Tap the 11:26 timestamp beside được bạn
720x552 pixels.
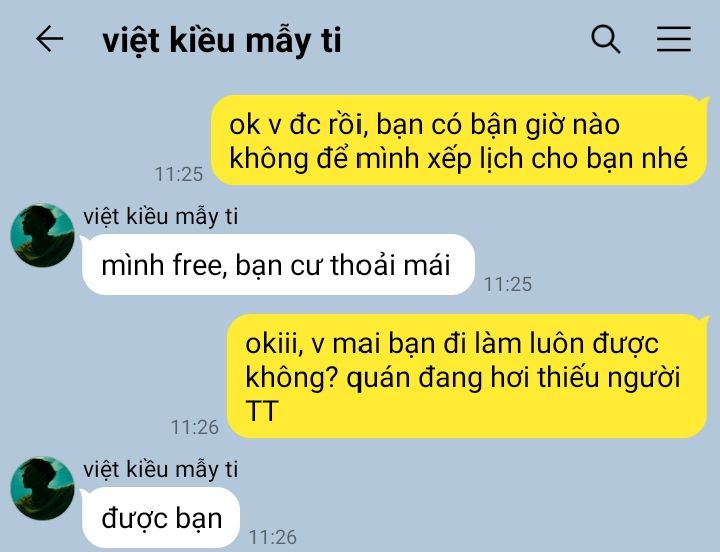[273, 537]
